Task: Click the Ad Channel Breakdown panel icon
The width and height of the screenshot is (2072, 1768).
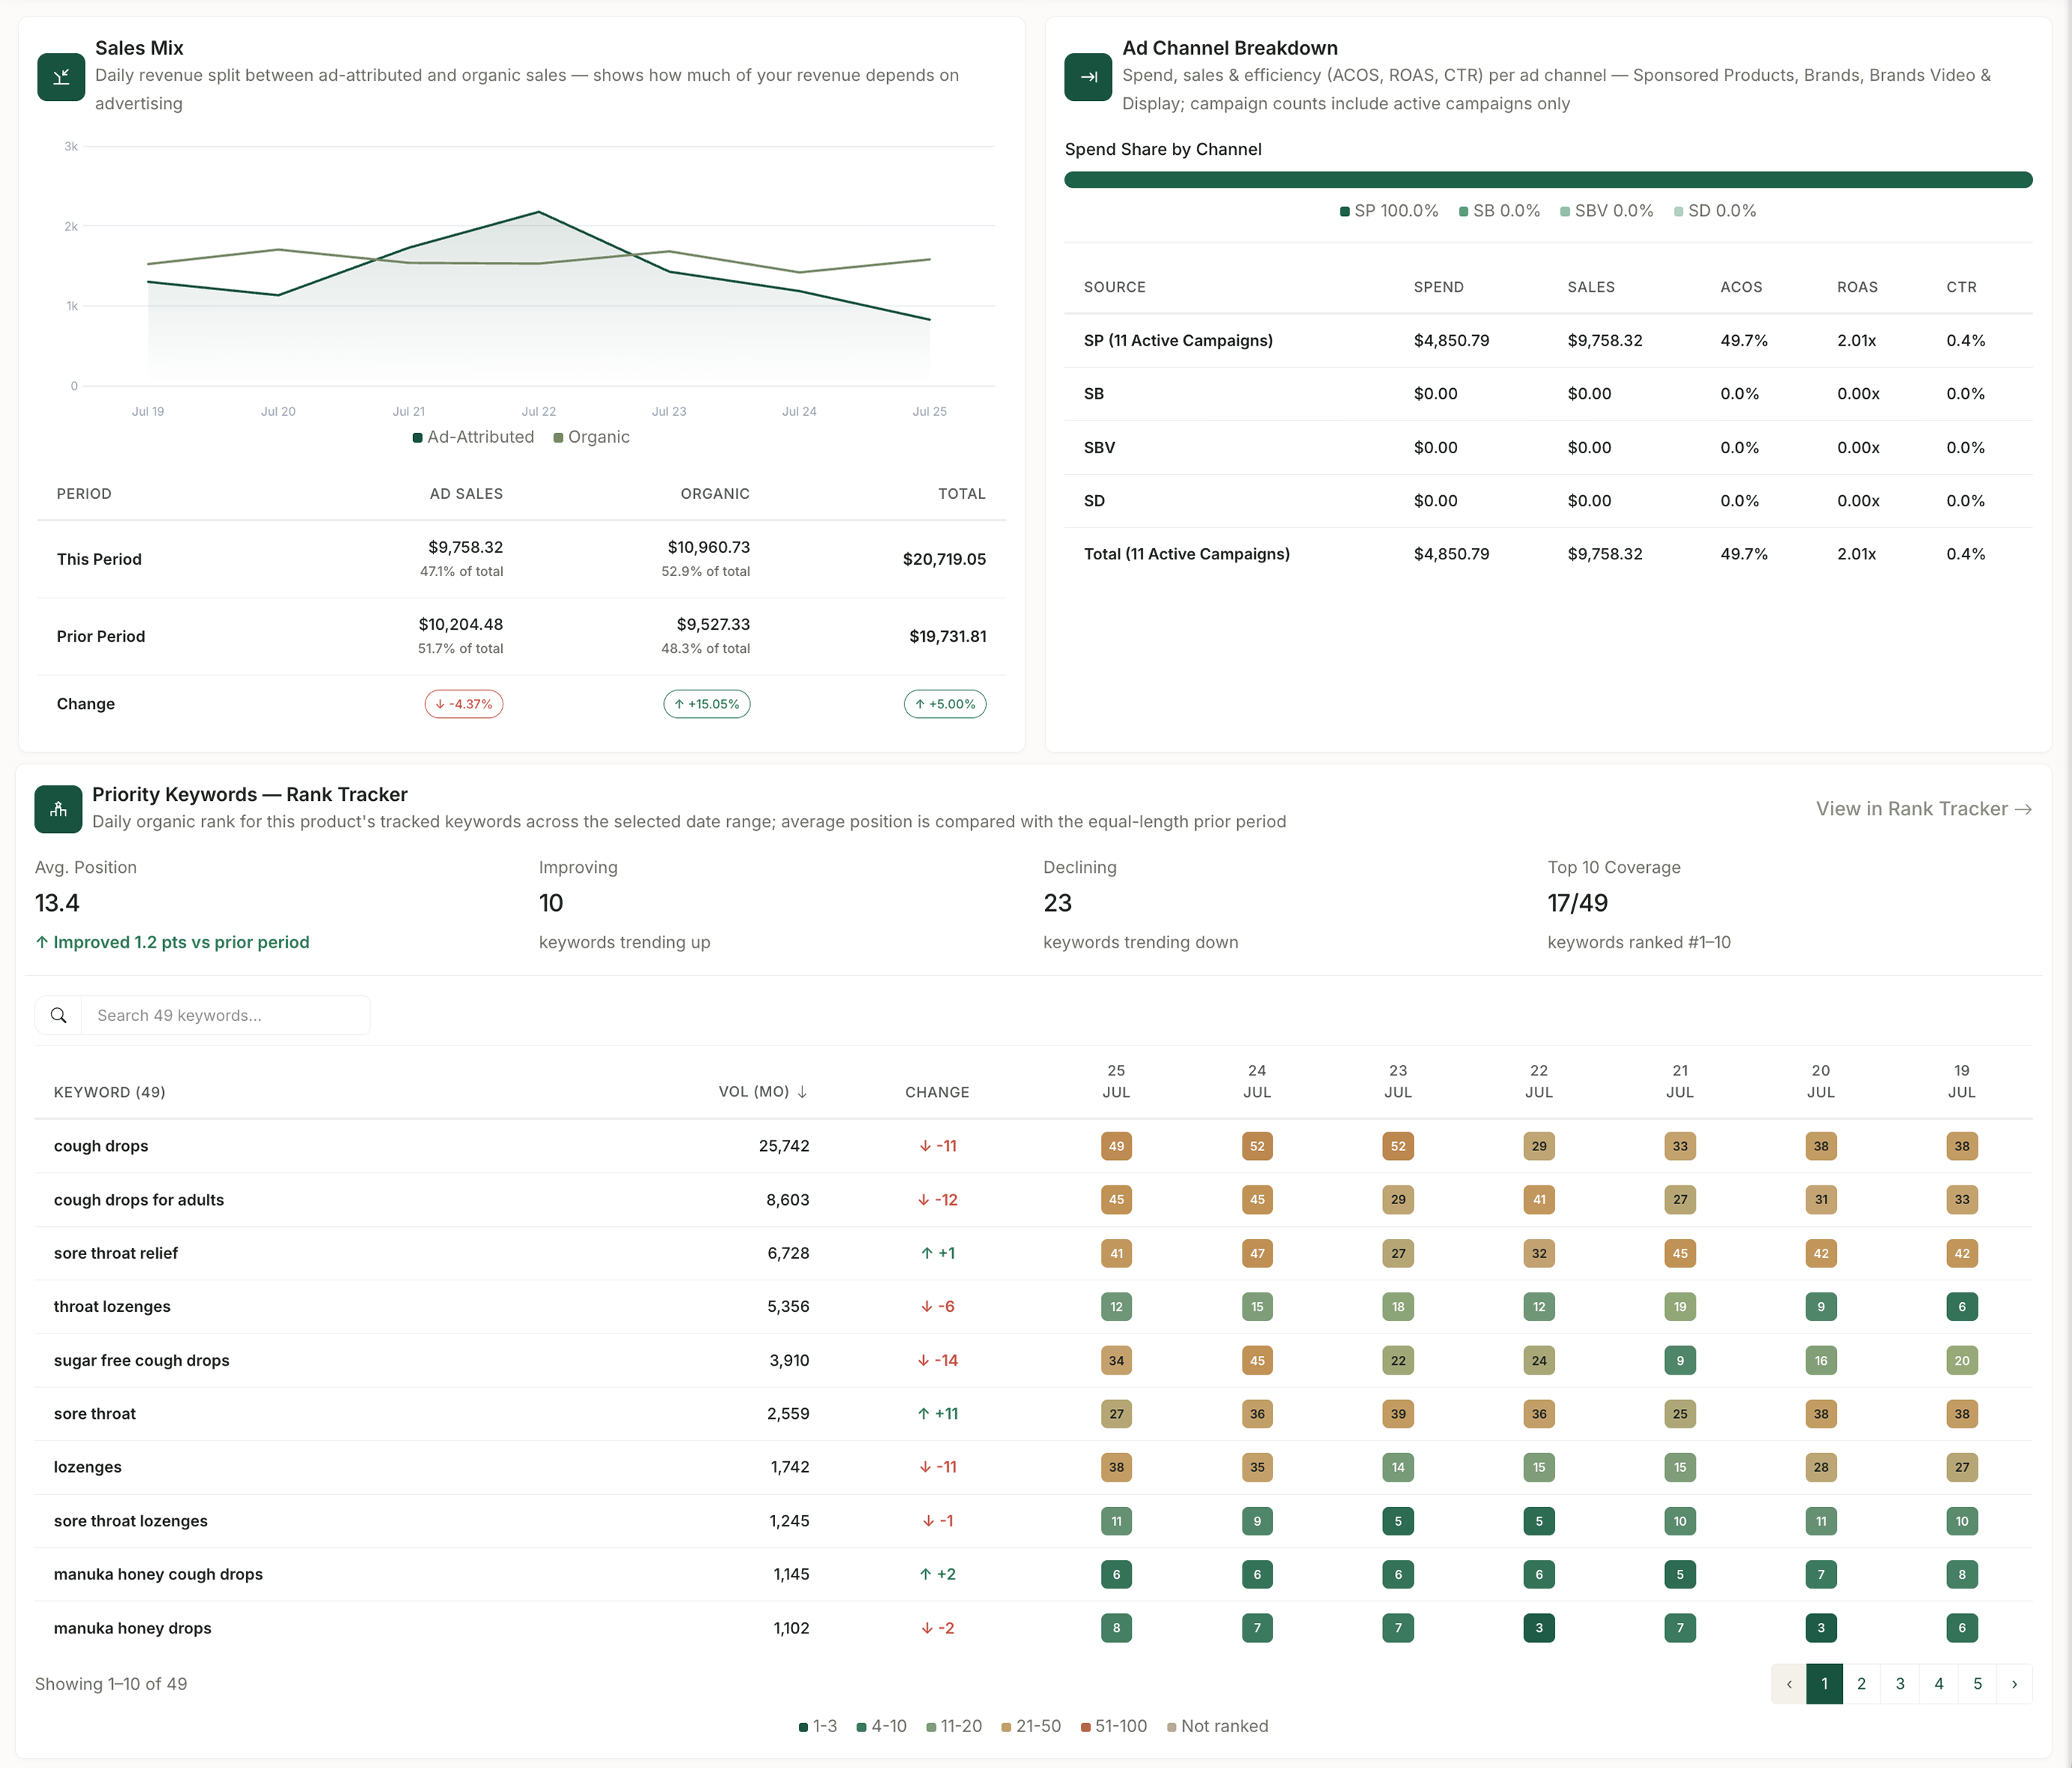Action: tap(1088, 77)
